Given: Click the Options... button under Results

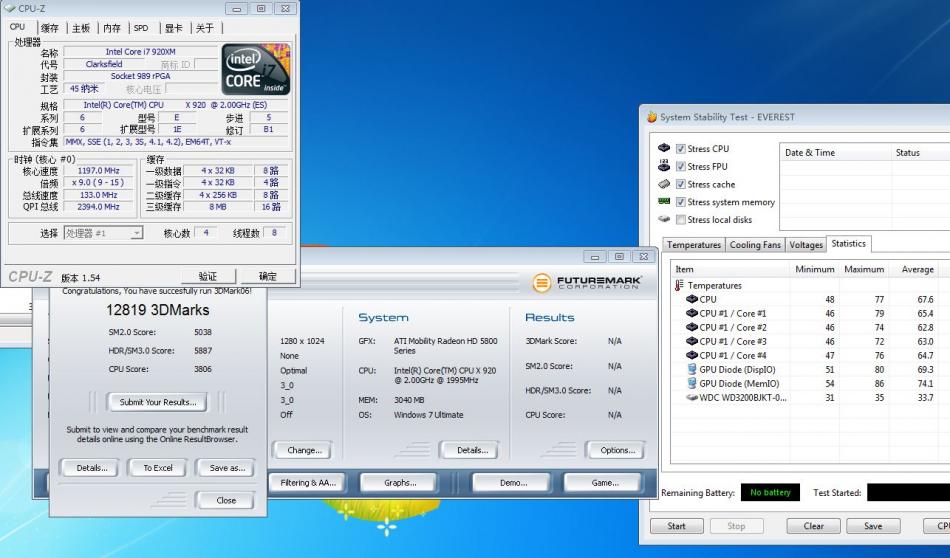Looking at the screenshot, I should pyautogui.click(x=617, y=450).
